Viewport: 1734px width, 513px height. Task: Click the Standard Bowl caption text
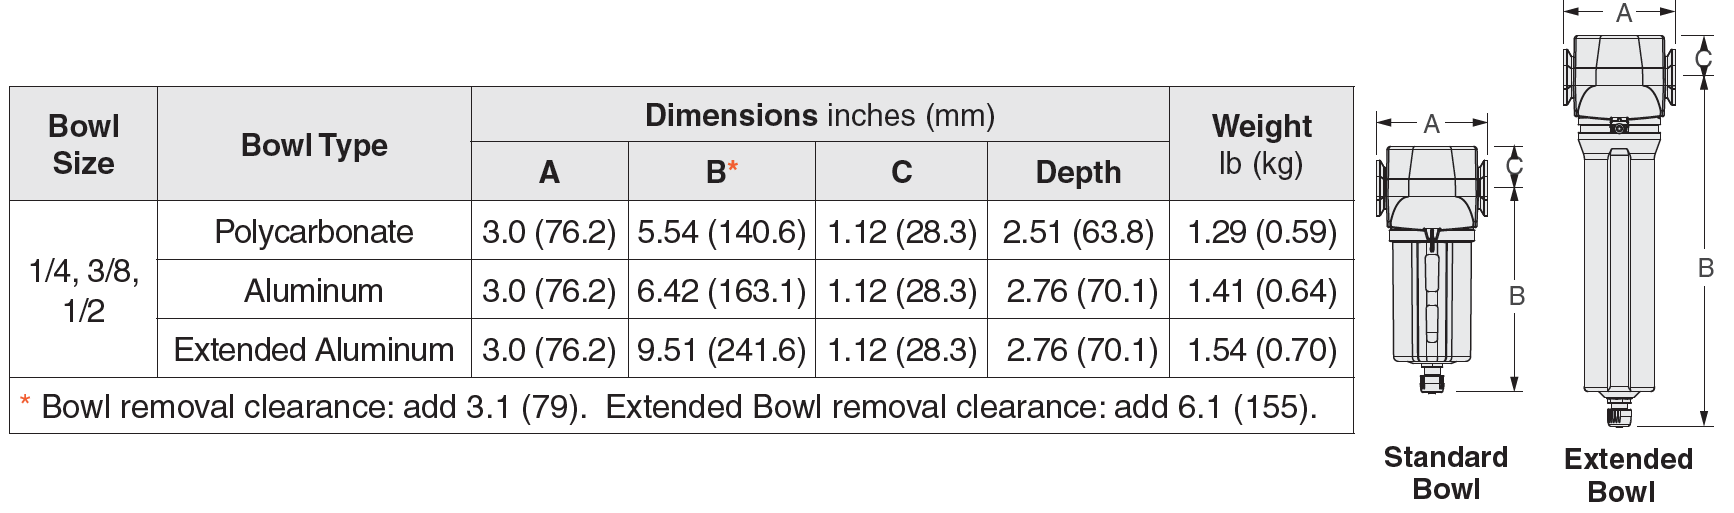click(1445, 473)
